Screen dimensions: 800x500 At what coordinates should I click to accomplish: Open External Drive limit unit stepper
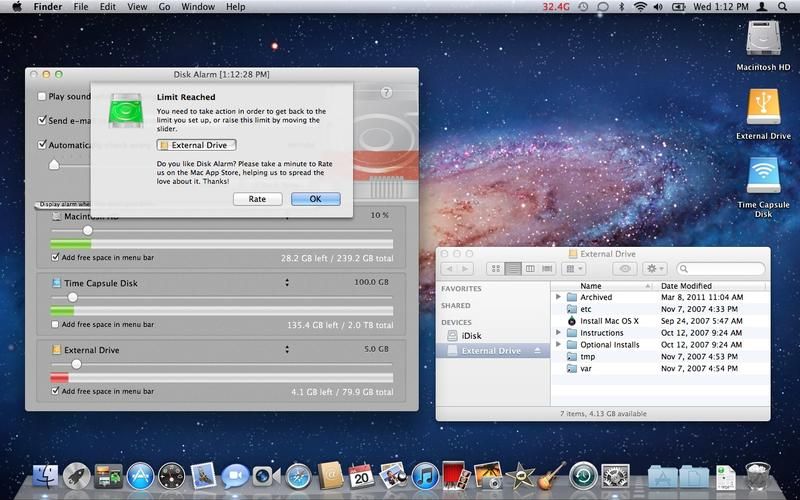287,349
